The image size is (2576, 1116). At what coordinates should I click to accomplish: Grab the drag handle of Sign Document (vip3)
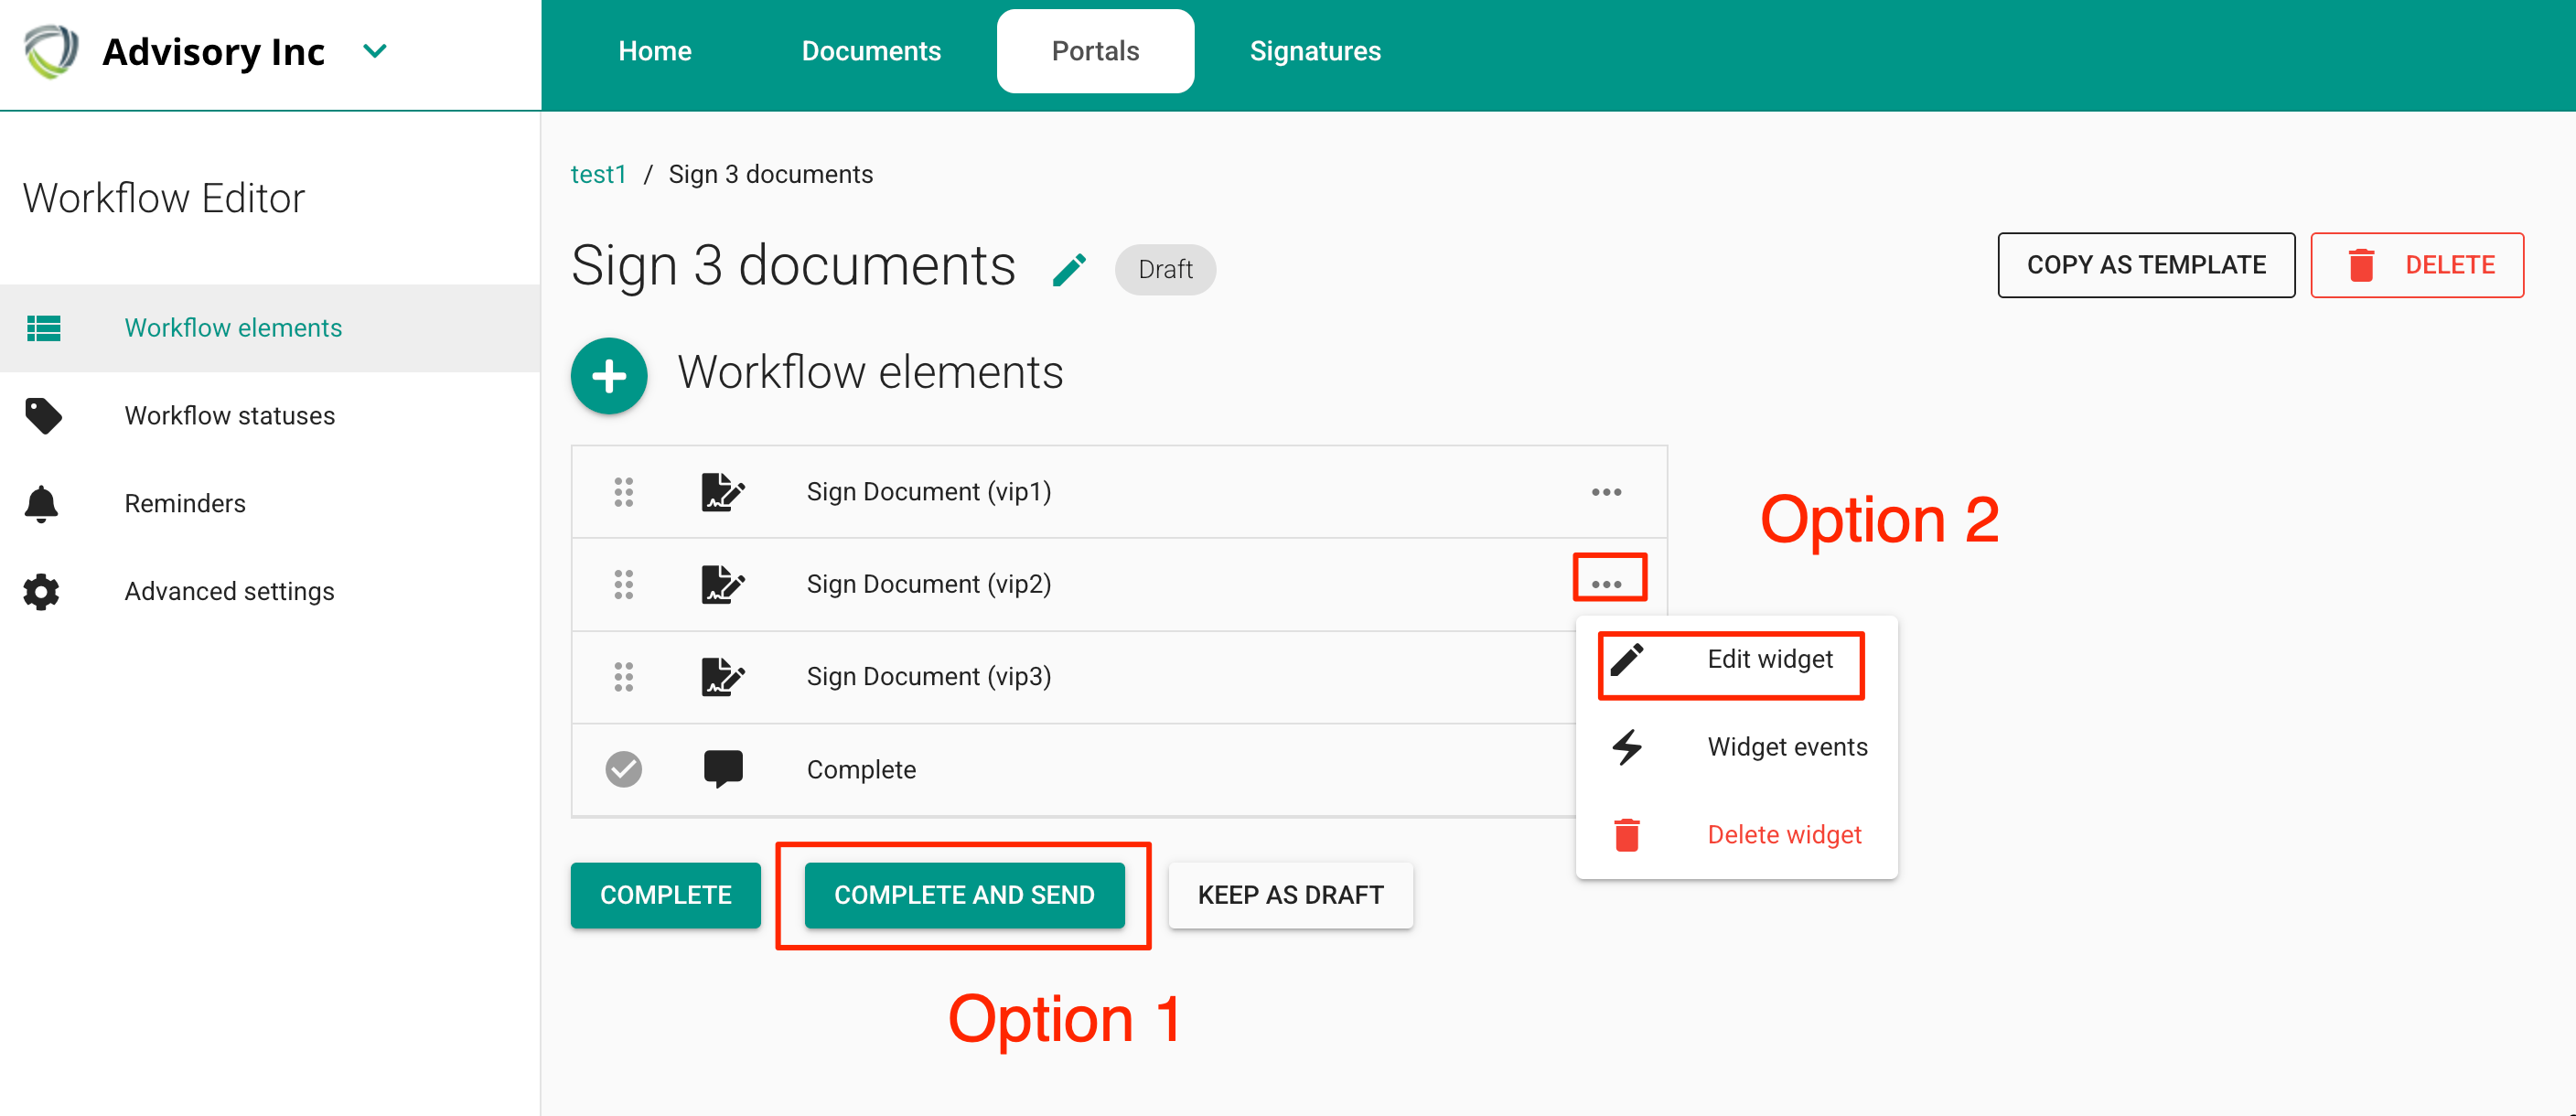624,676
